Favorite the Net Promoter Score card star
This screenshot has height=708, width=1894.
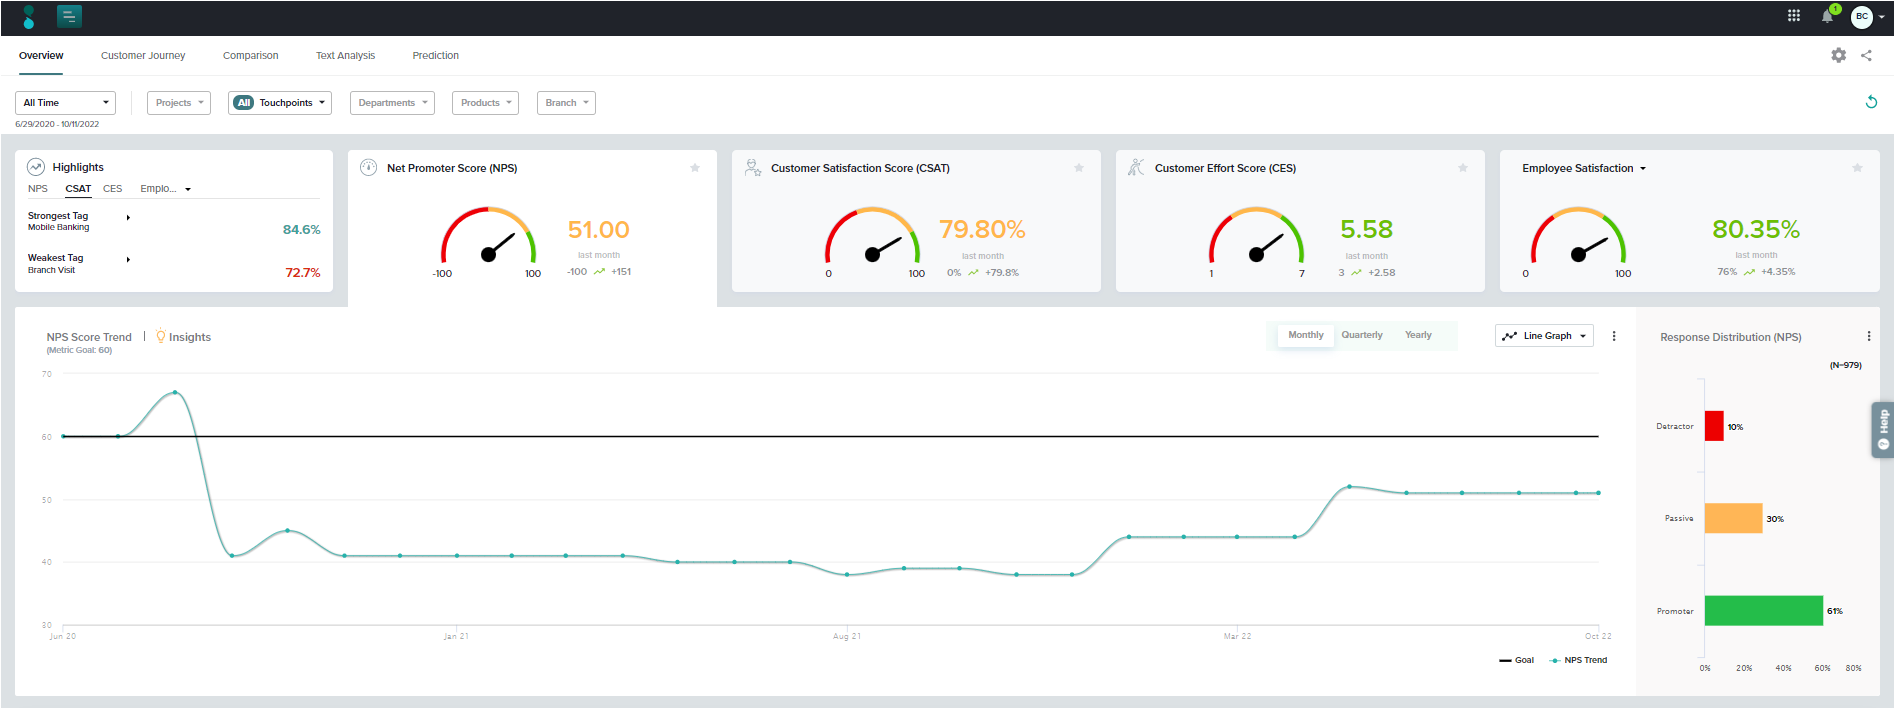(x=695, y=168)
